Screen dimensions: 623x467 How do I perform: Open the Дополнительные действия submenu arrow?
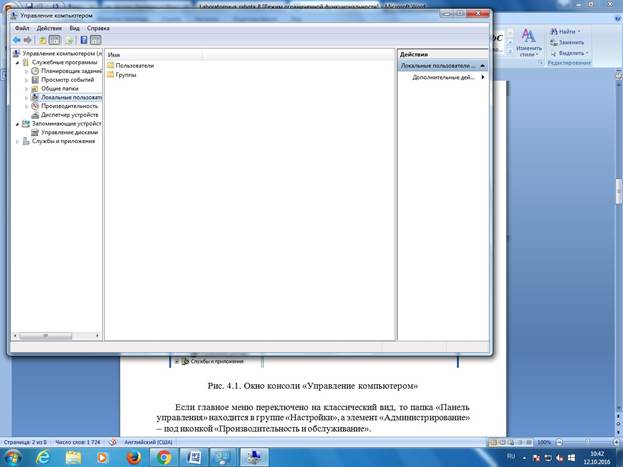pos(483,77)
